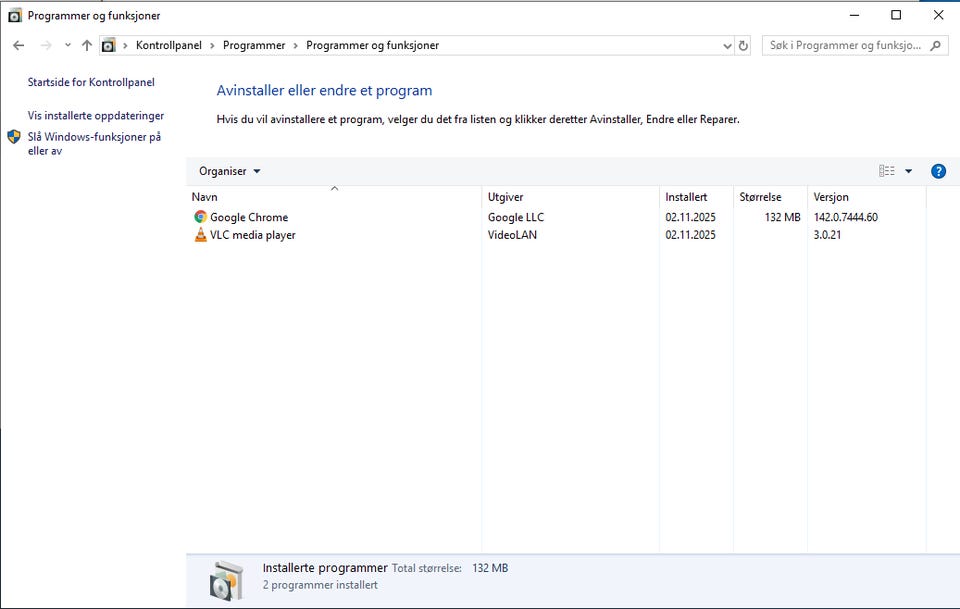Sort by the Utgiver column header
960x609 pixels.
pyautogui.click(x=571, y=197)
